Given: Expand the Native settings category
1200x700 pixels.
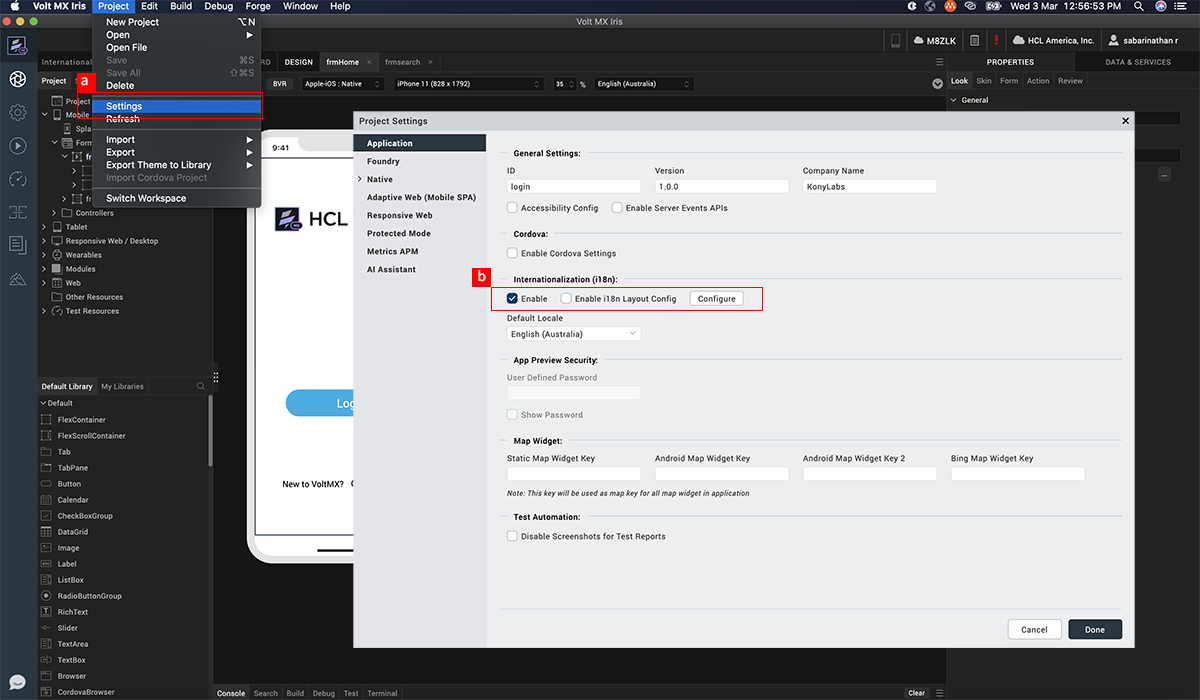Looking at the screenshot, I should tap(360, 180).
